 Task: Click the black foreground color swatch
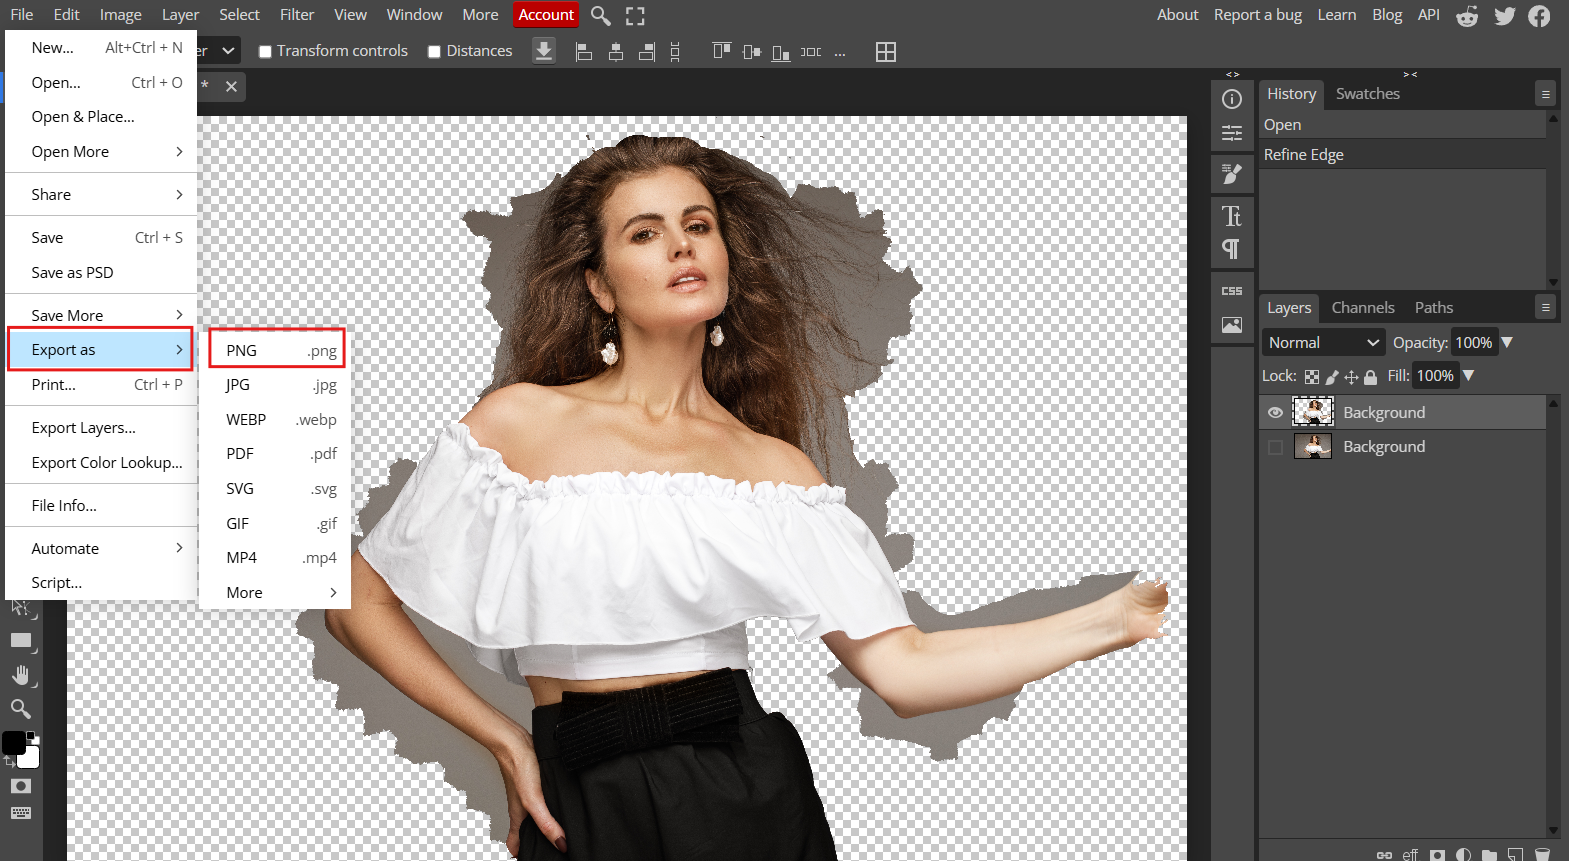click(x=14, y=743)
